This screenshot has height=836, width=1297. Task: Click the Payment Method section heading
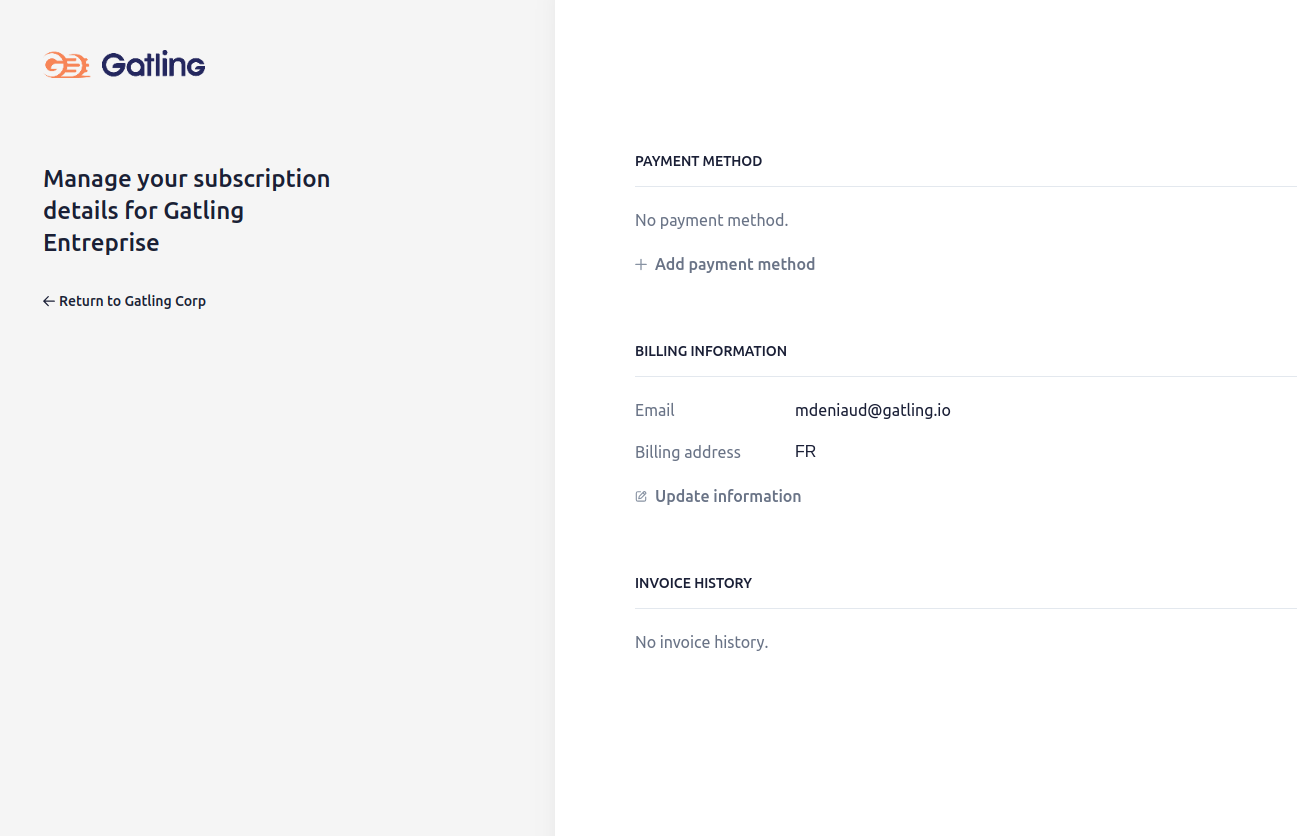tap(698, 161)
